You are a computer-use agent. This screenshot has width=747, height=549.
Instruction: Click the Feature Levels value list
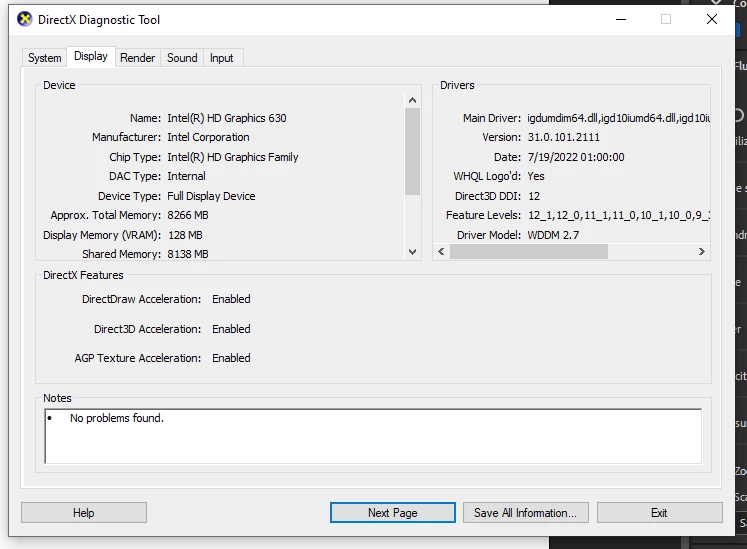tap(619, 215)
